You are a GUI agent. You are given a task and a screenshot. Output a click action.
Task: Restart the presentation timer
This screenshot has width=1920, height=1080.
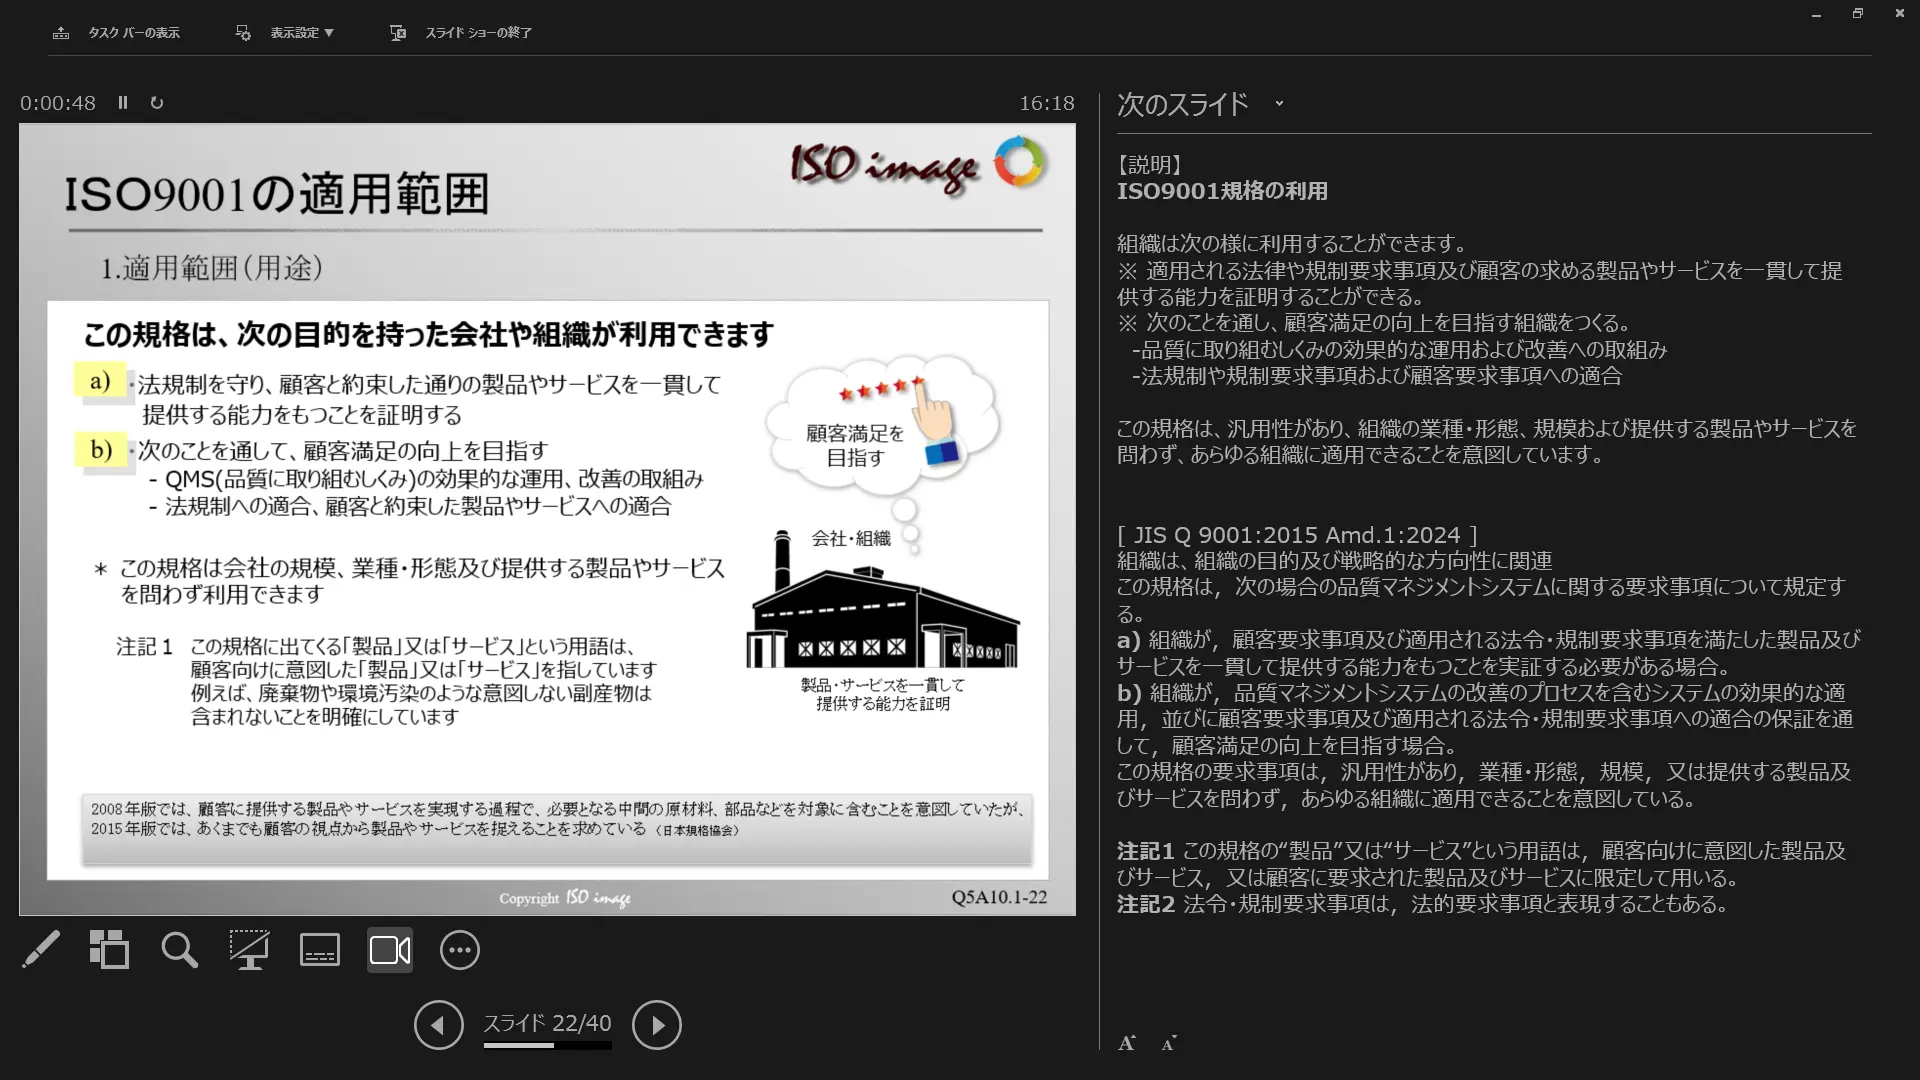(157, 103)
